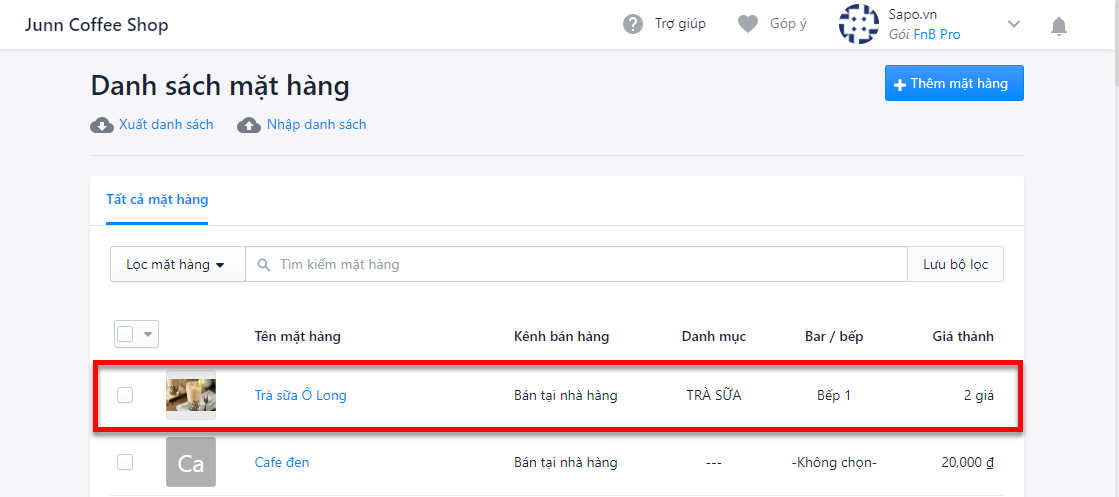Click the Góp ý feedback text
This screenshot has width=1119, height=497.
788,24
